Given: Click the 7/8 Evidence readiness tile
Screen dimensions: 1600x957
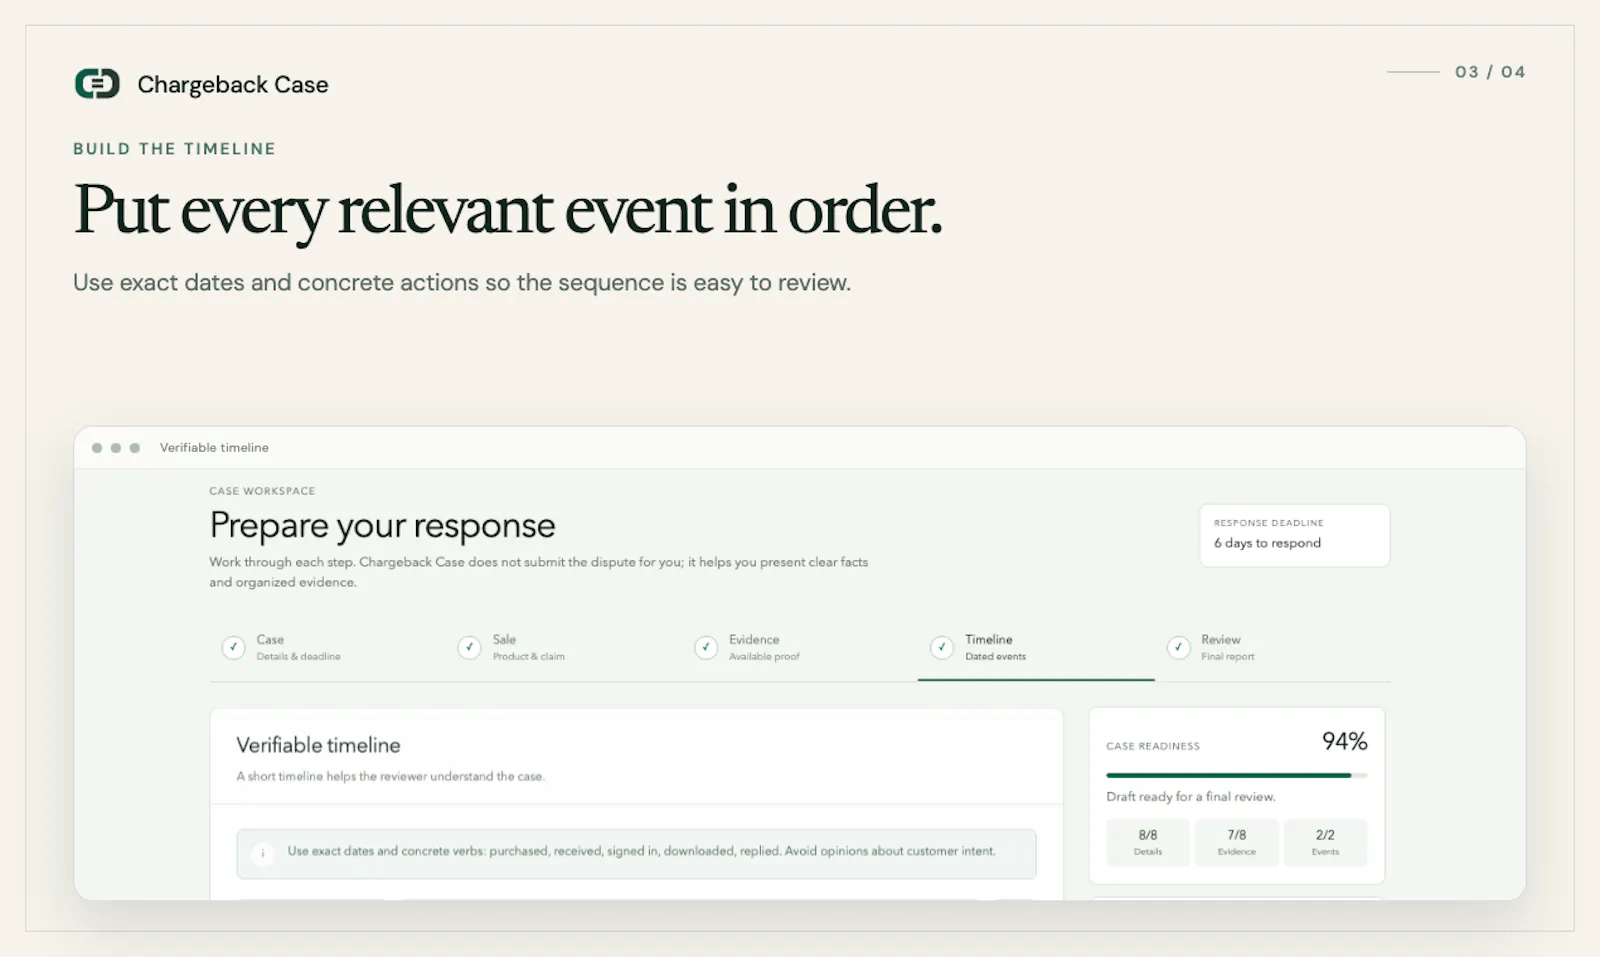Looking at the screenshot, I should click(1237, 842).
